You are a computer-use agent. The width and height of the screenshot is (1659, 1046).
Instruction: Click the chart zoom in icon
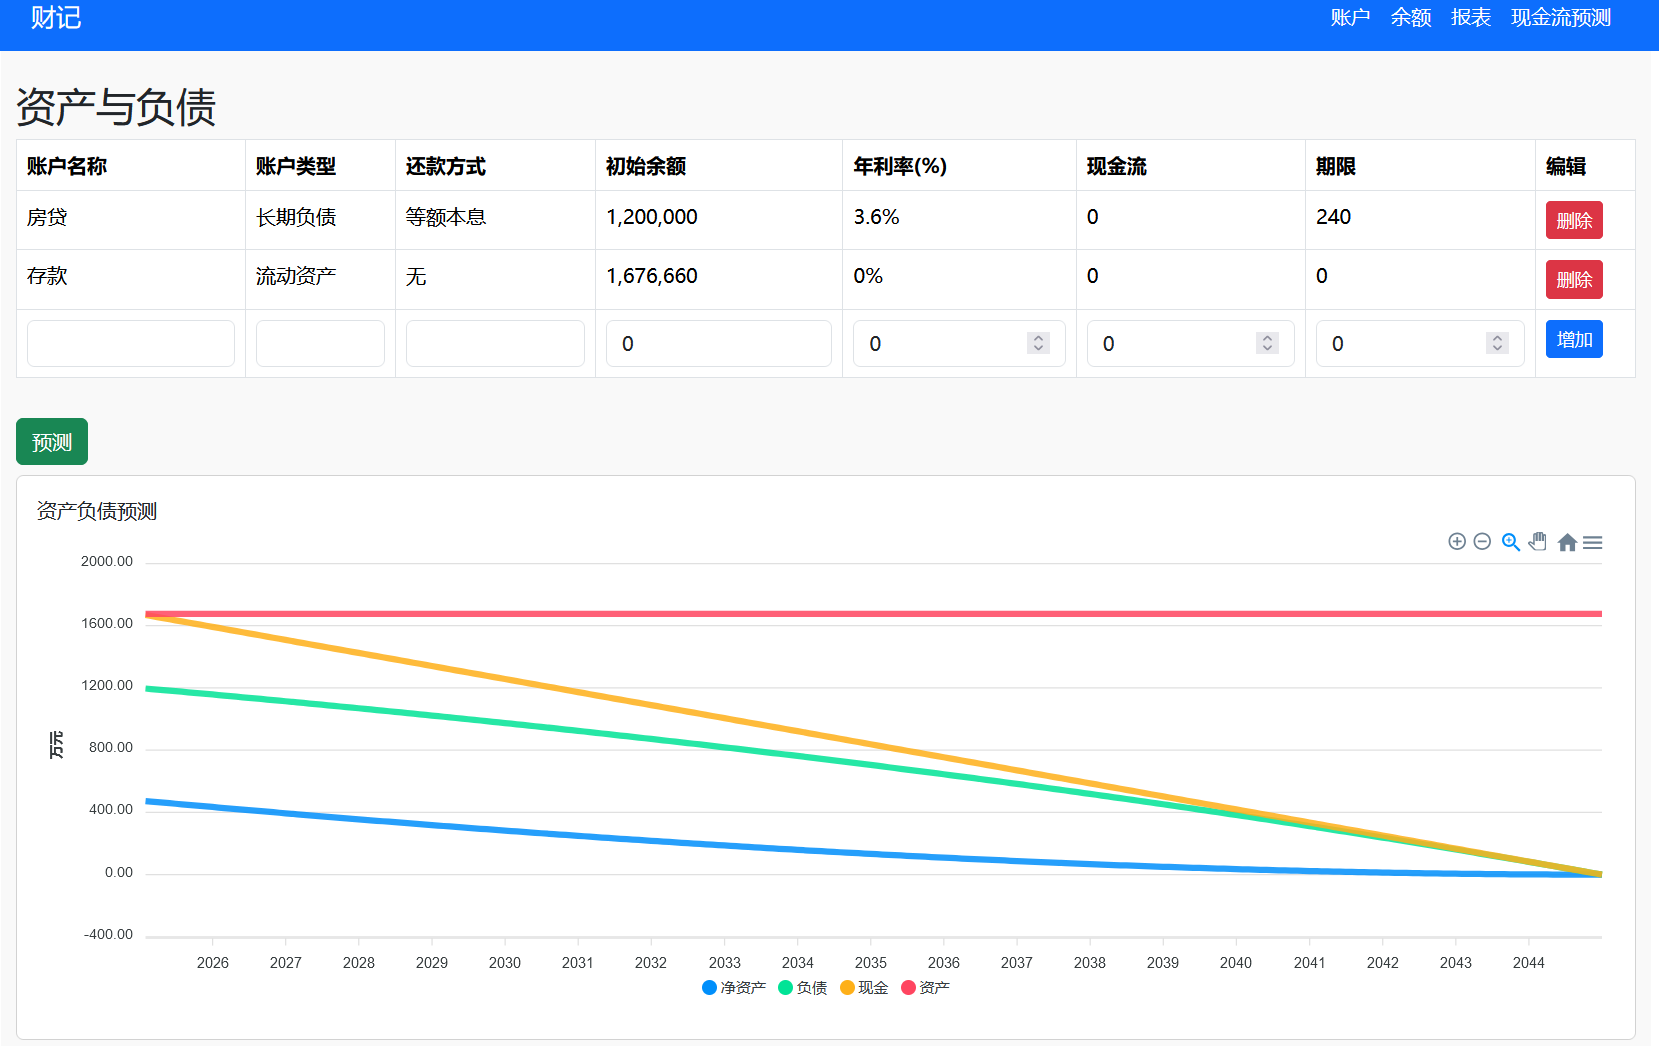tap(1457, 542)
